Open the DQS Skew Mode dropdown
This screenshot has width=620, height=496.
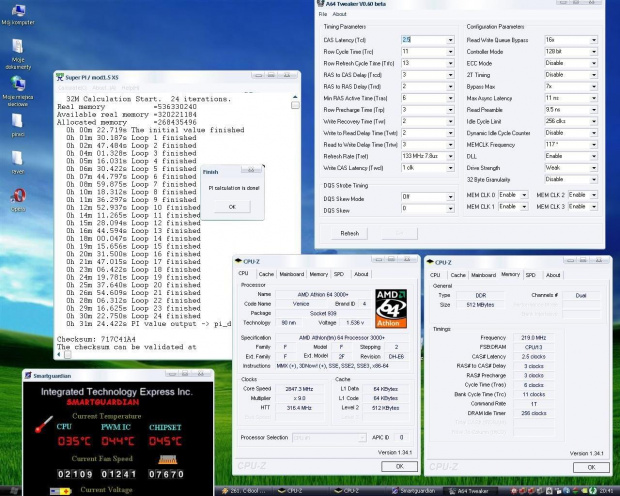[x=450, y=197]
